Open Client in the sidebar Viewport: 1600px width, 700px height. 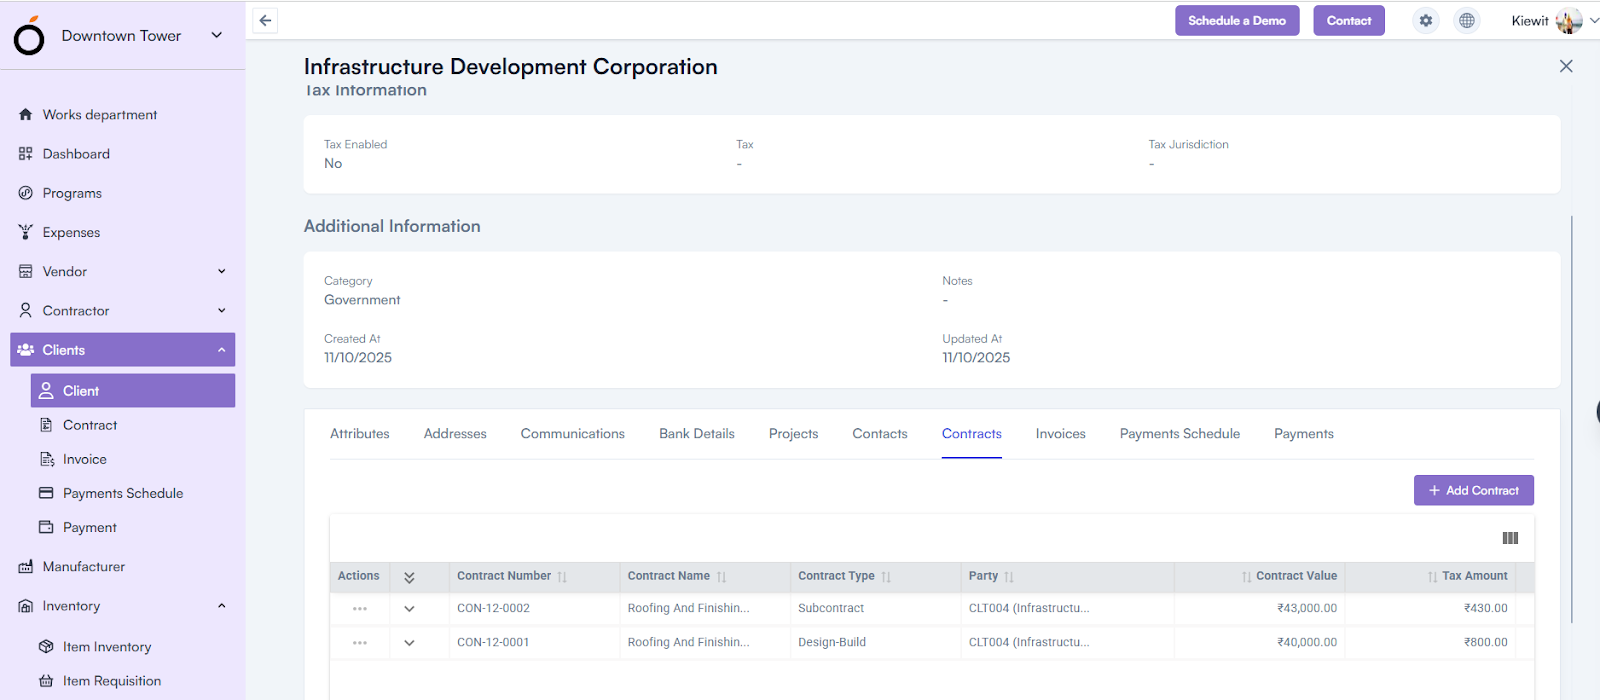tap(133, 391)
